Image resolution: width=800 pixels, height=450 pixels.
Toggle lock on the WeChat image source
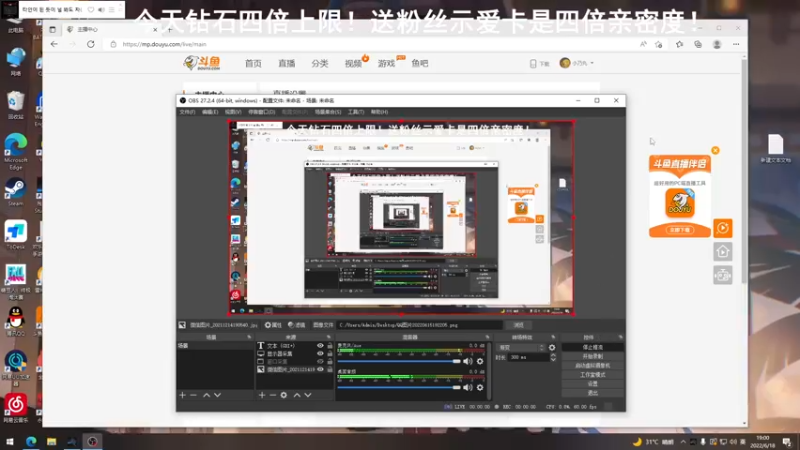coord(330,369)
